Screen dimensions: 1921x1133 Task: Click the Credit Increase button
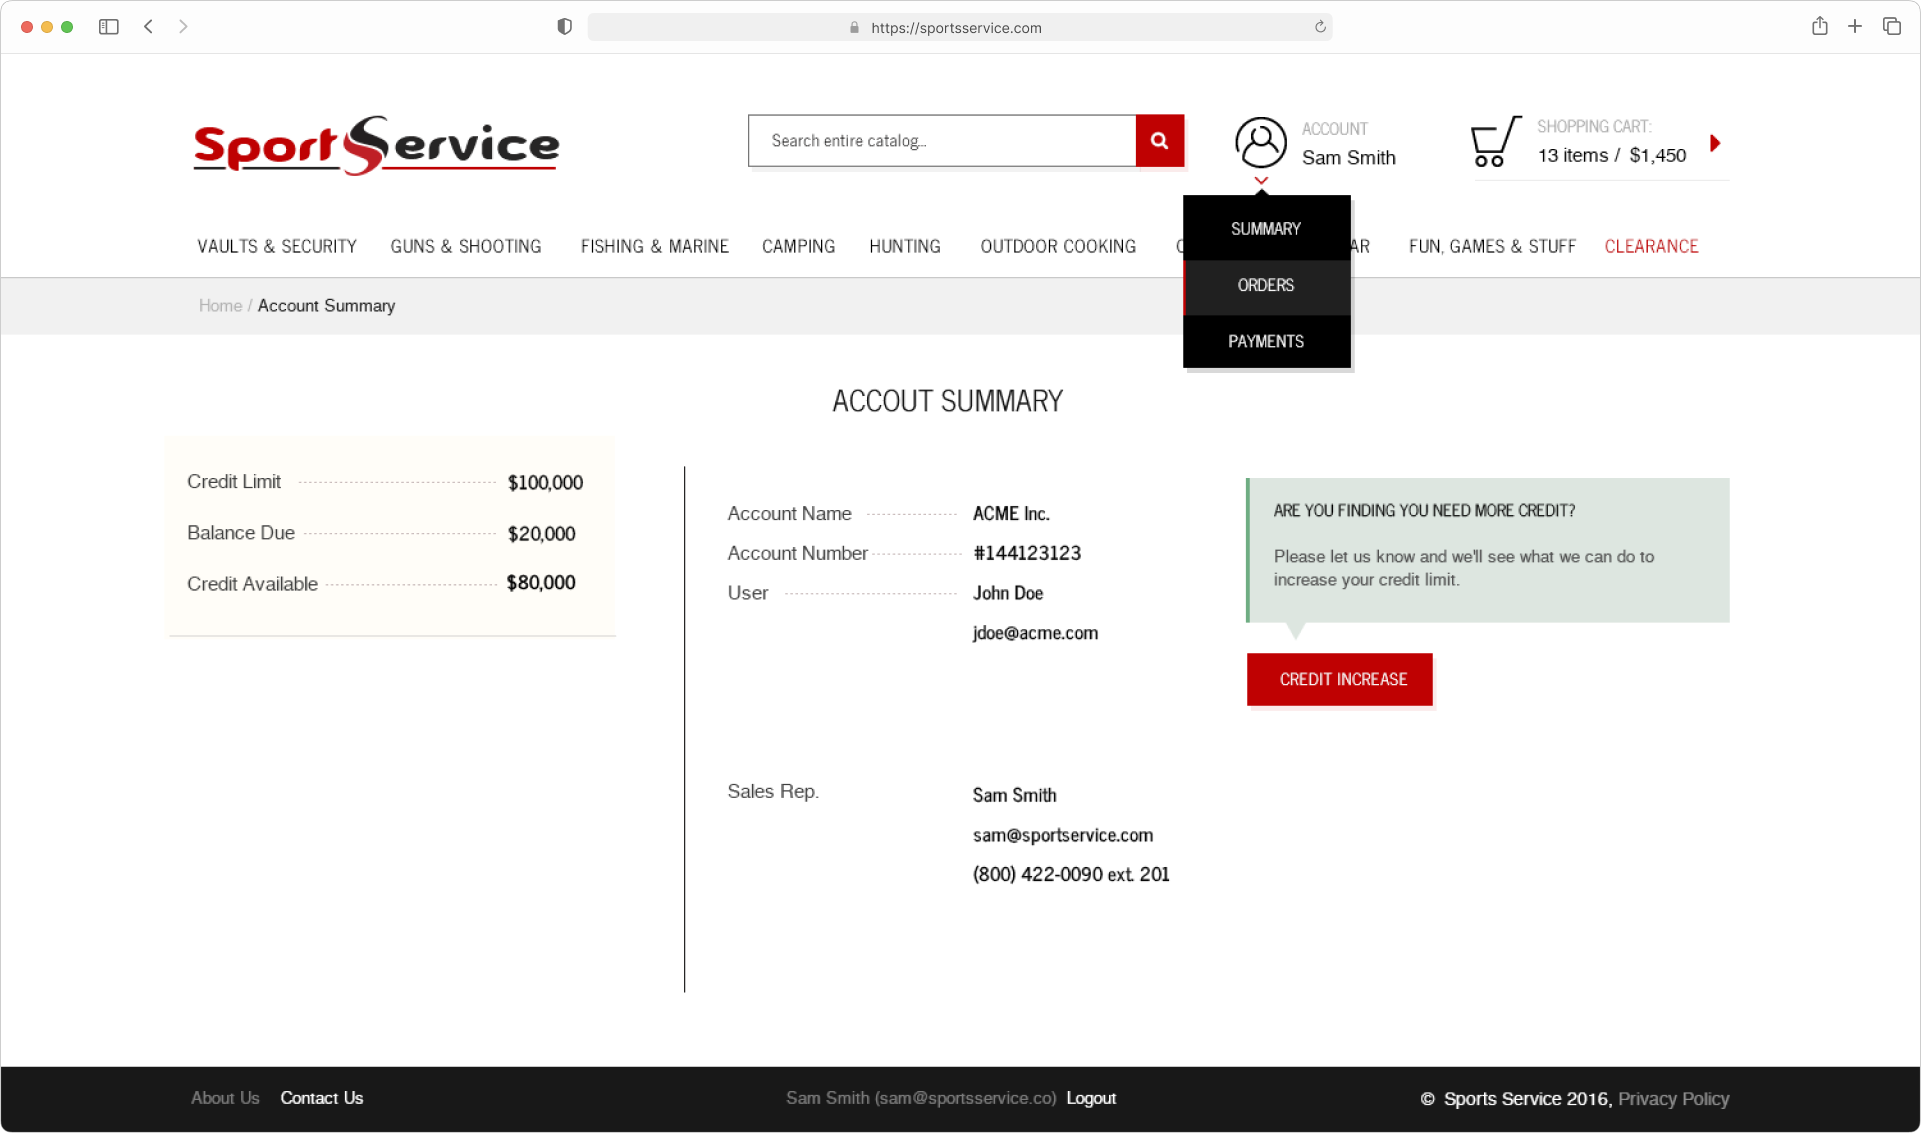click(x=1339, y=680)
